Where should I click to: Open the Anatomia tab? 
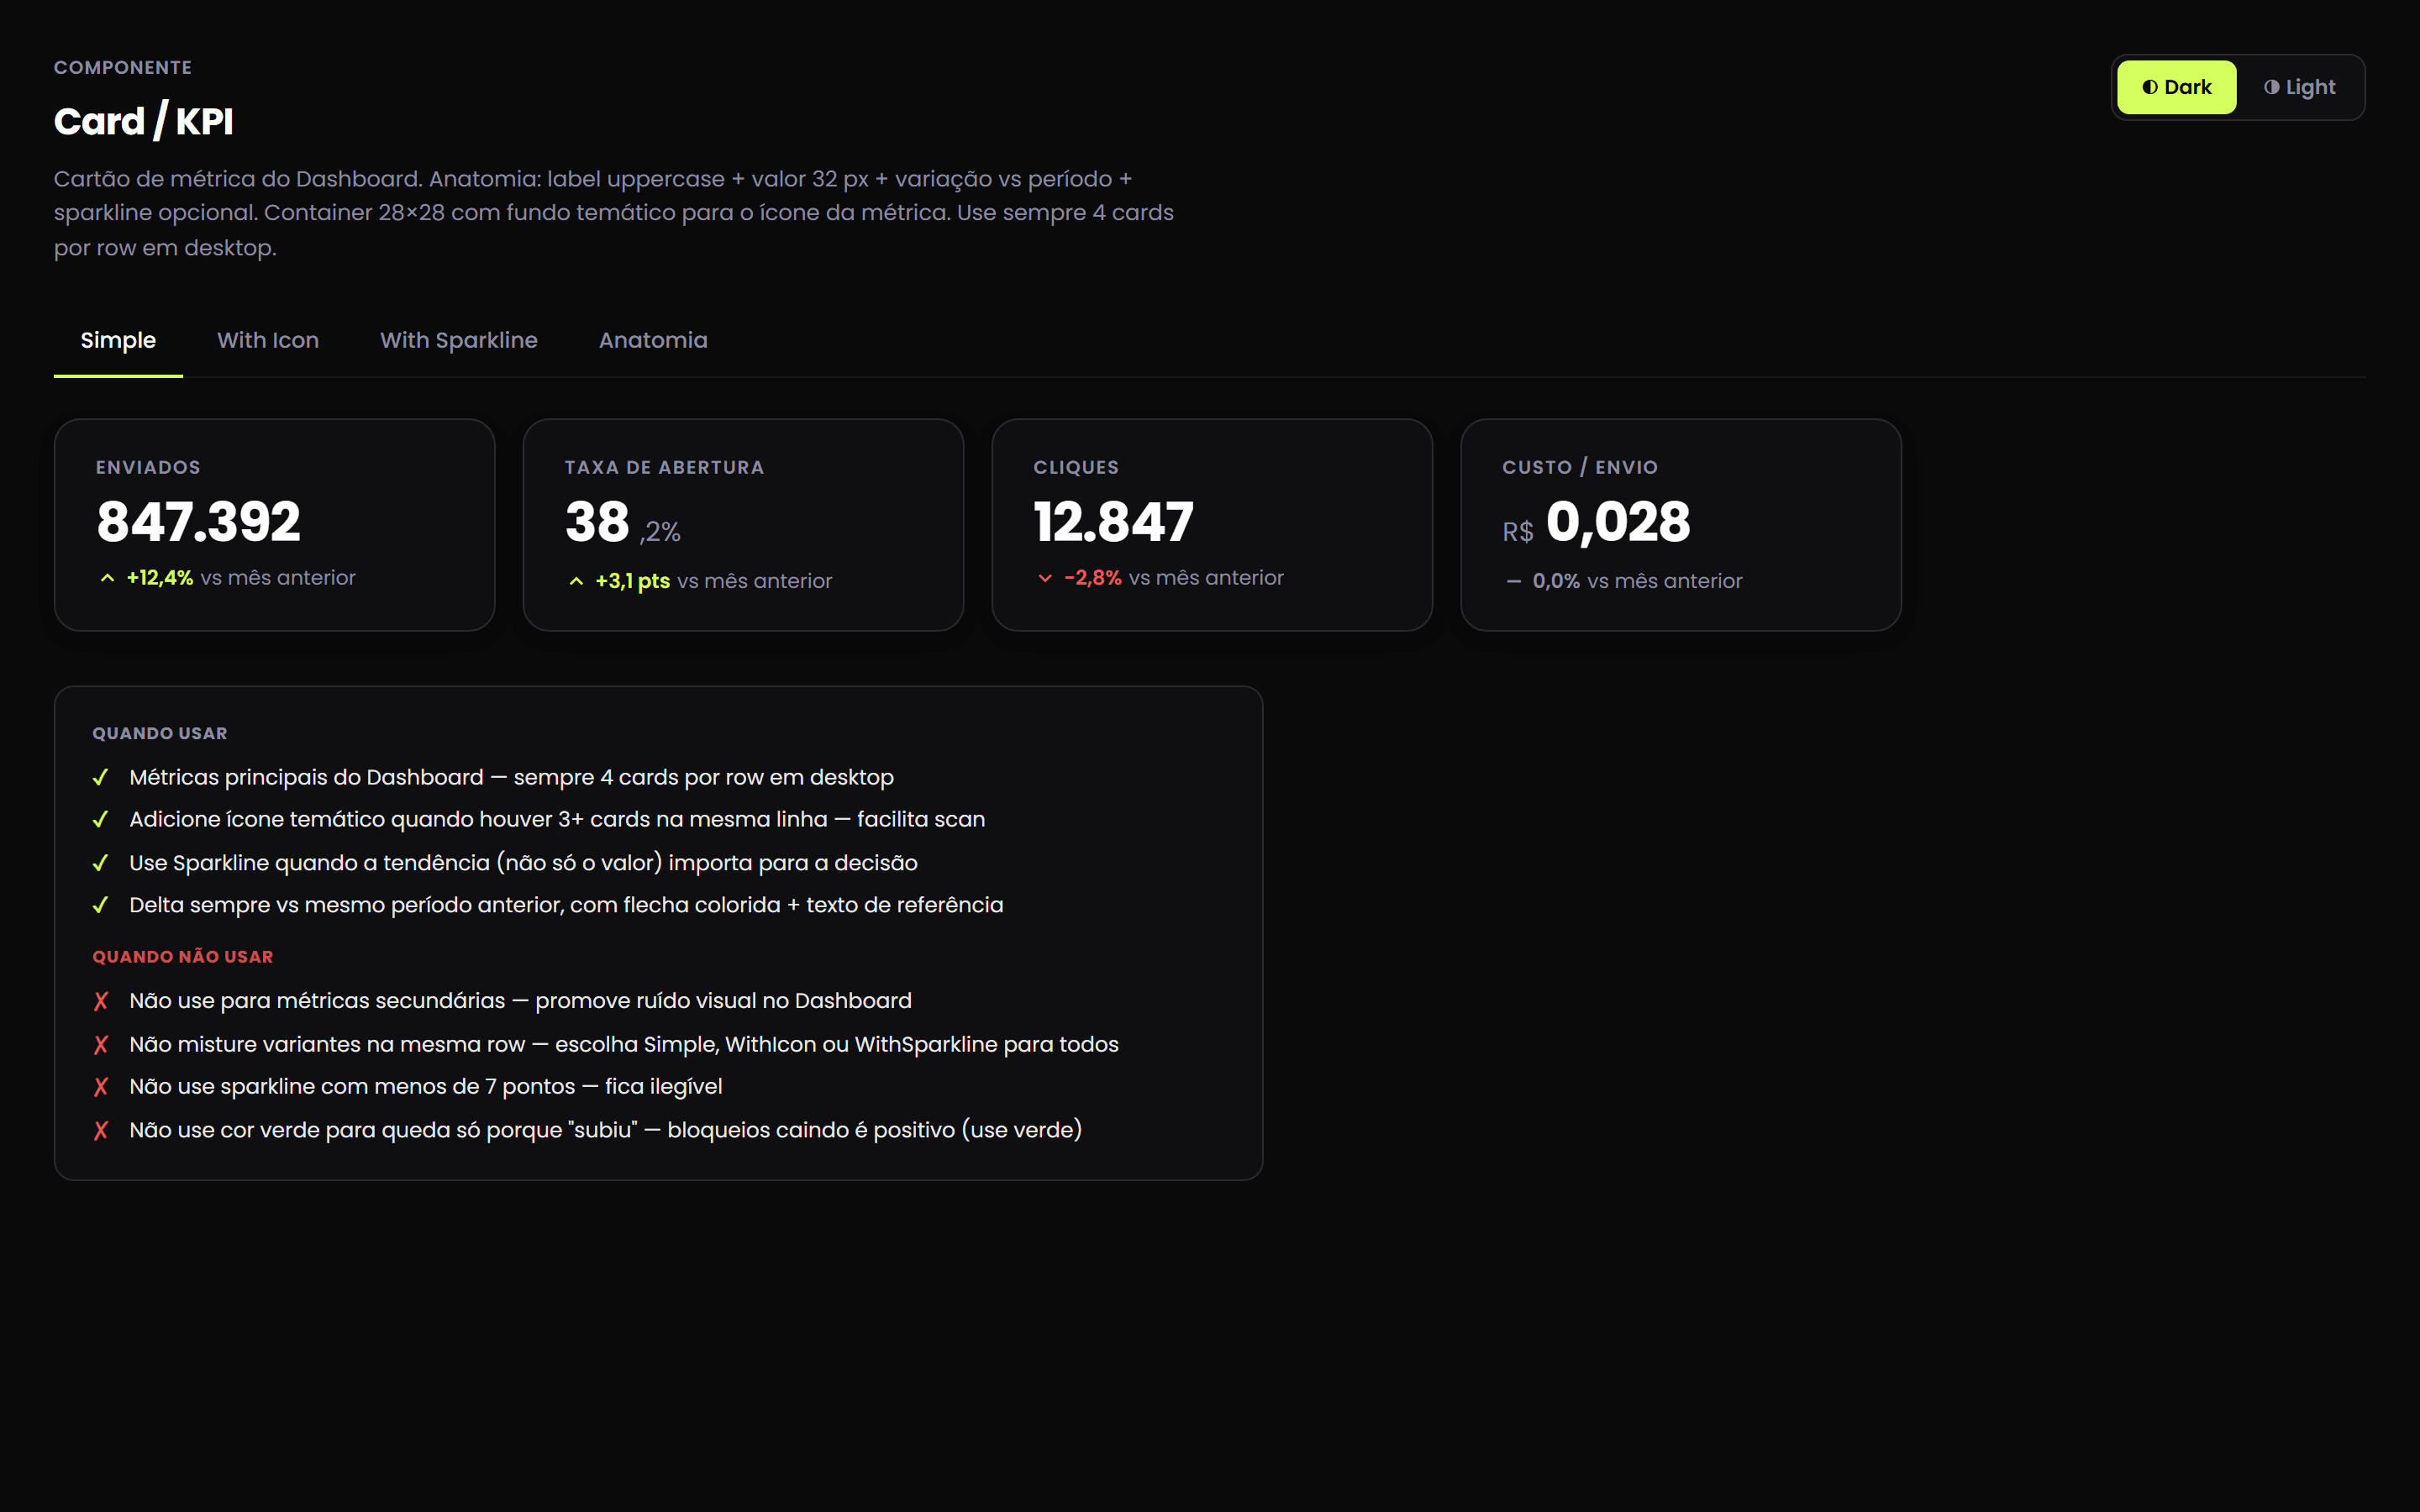point(653,340)
